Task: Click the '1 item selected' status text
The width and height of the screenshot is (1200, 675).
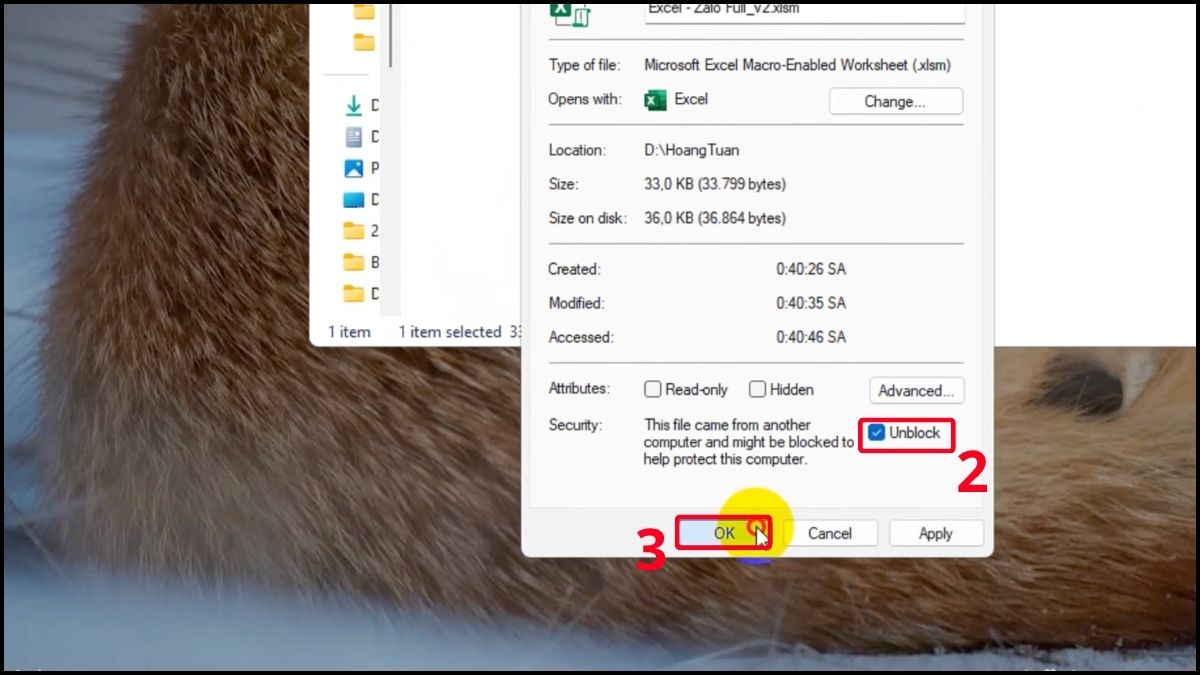Action: click(x=450, y=332)
